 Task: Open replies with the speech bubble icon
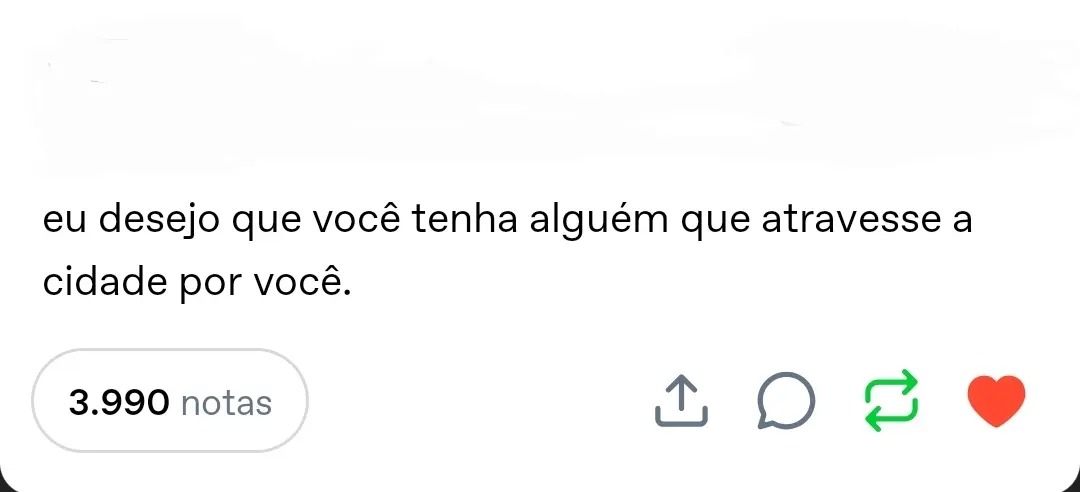[x=785, y=402]
